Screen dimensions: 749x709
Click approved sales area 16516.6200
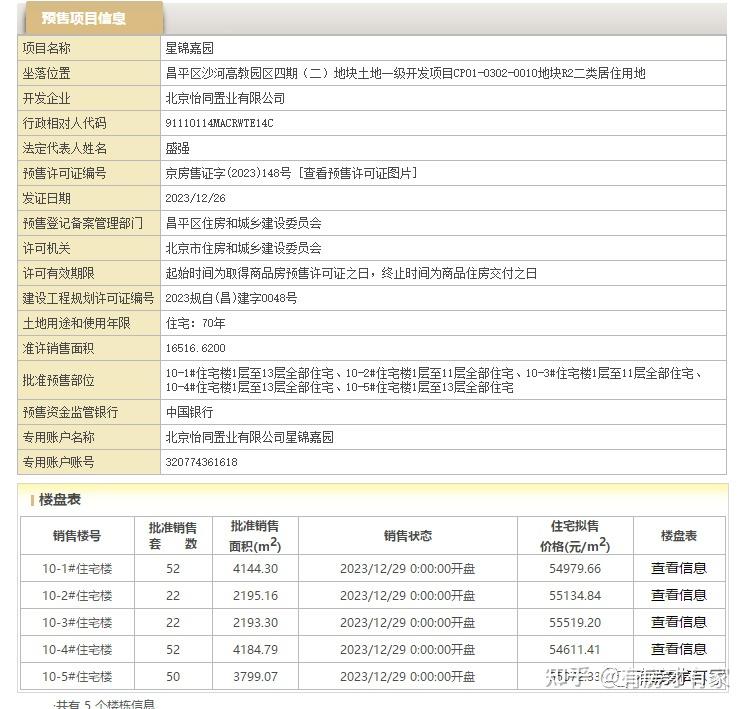195,348
